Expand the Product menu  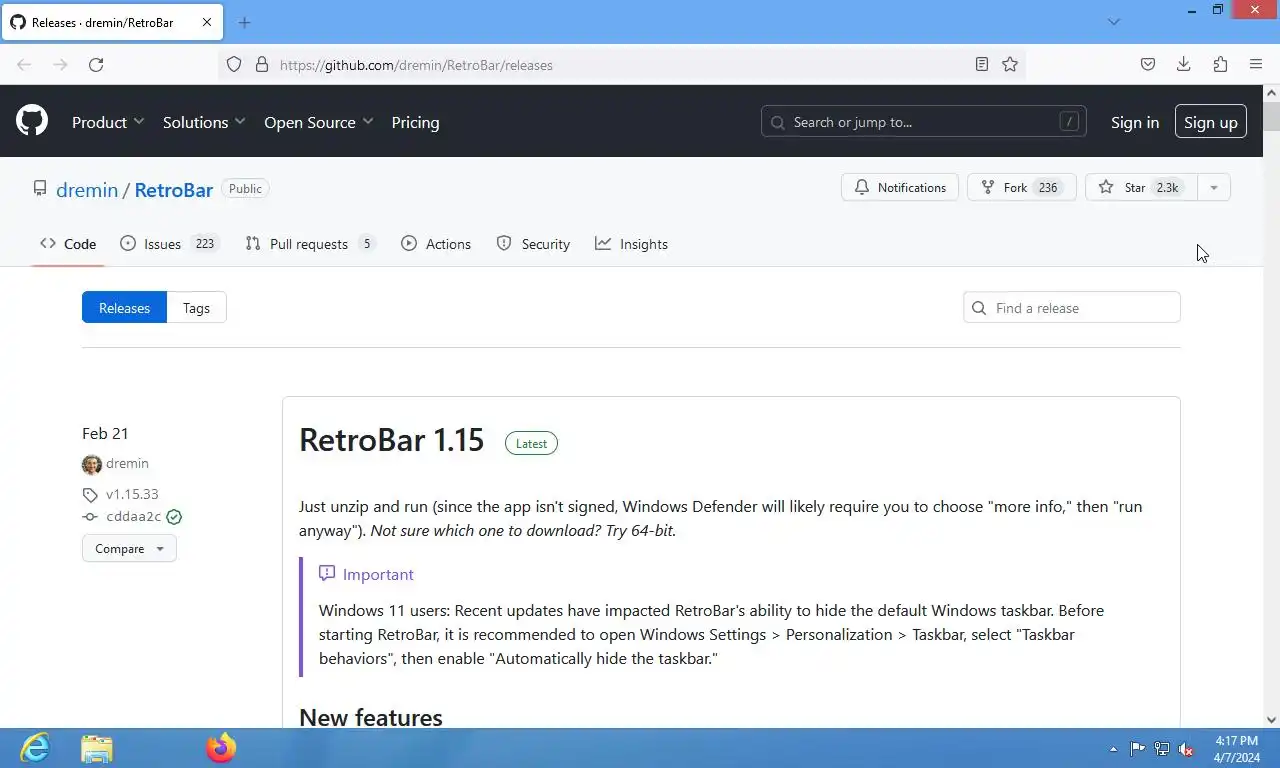pyautogui.click(x=108, y=122)
